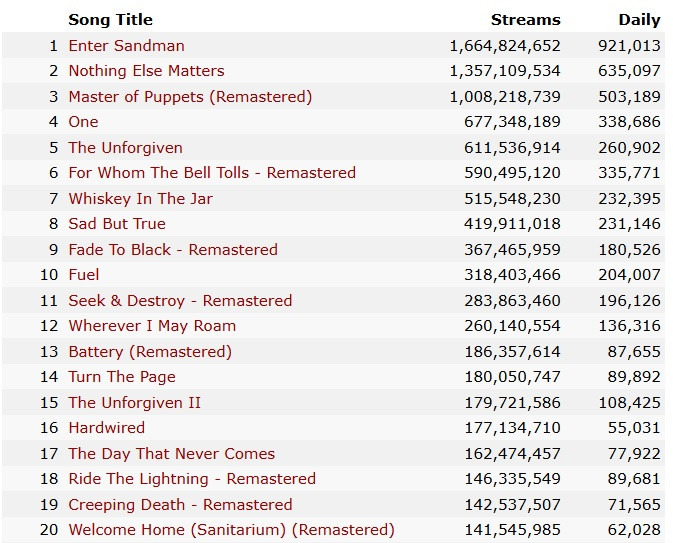Viewport: 673px width, 543px height.
Task: Open Master of Puppets (Remastered) link
Action: [x=190, y=96]
